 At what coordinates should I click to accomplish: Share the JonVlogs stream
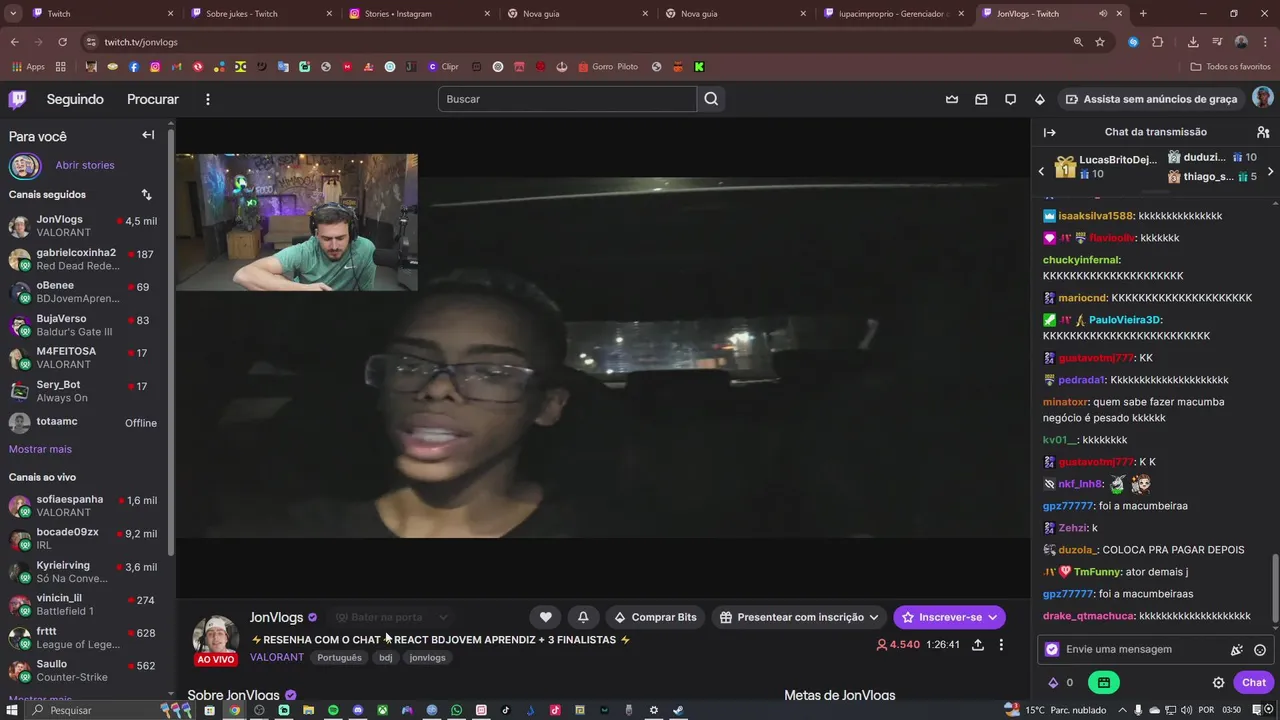pyautogui.click(x=978, y=645)
